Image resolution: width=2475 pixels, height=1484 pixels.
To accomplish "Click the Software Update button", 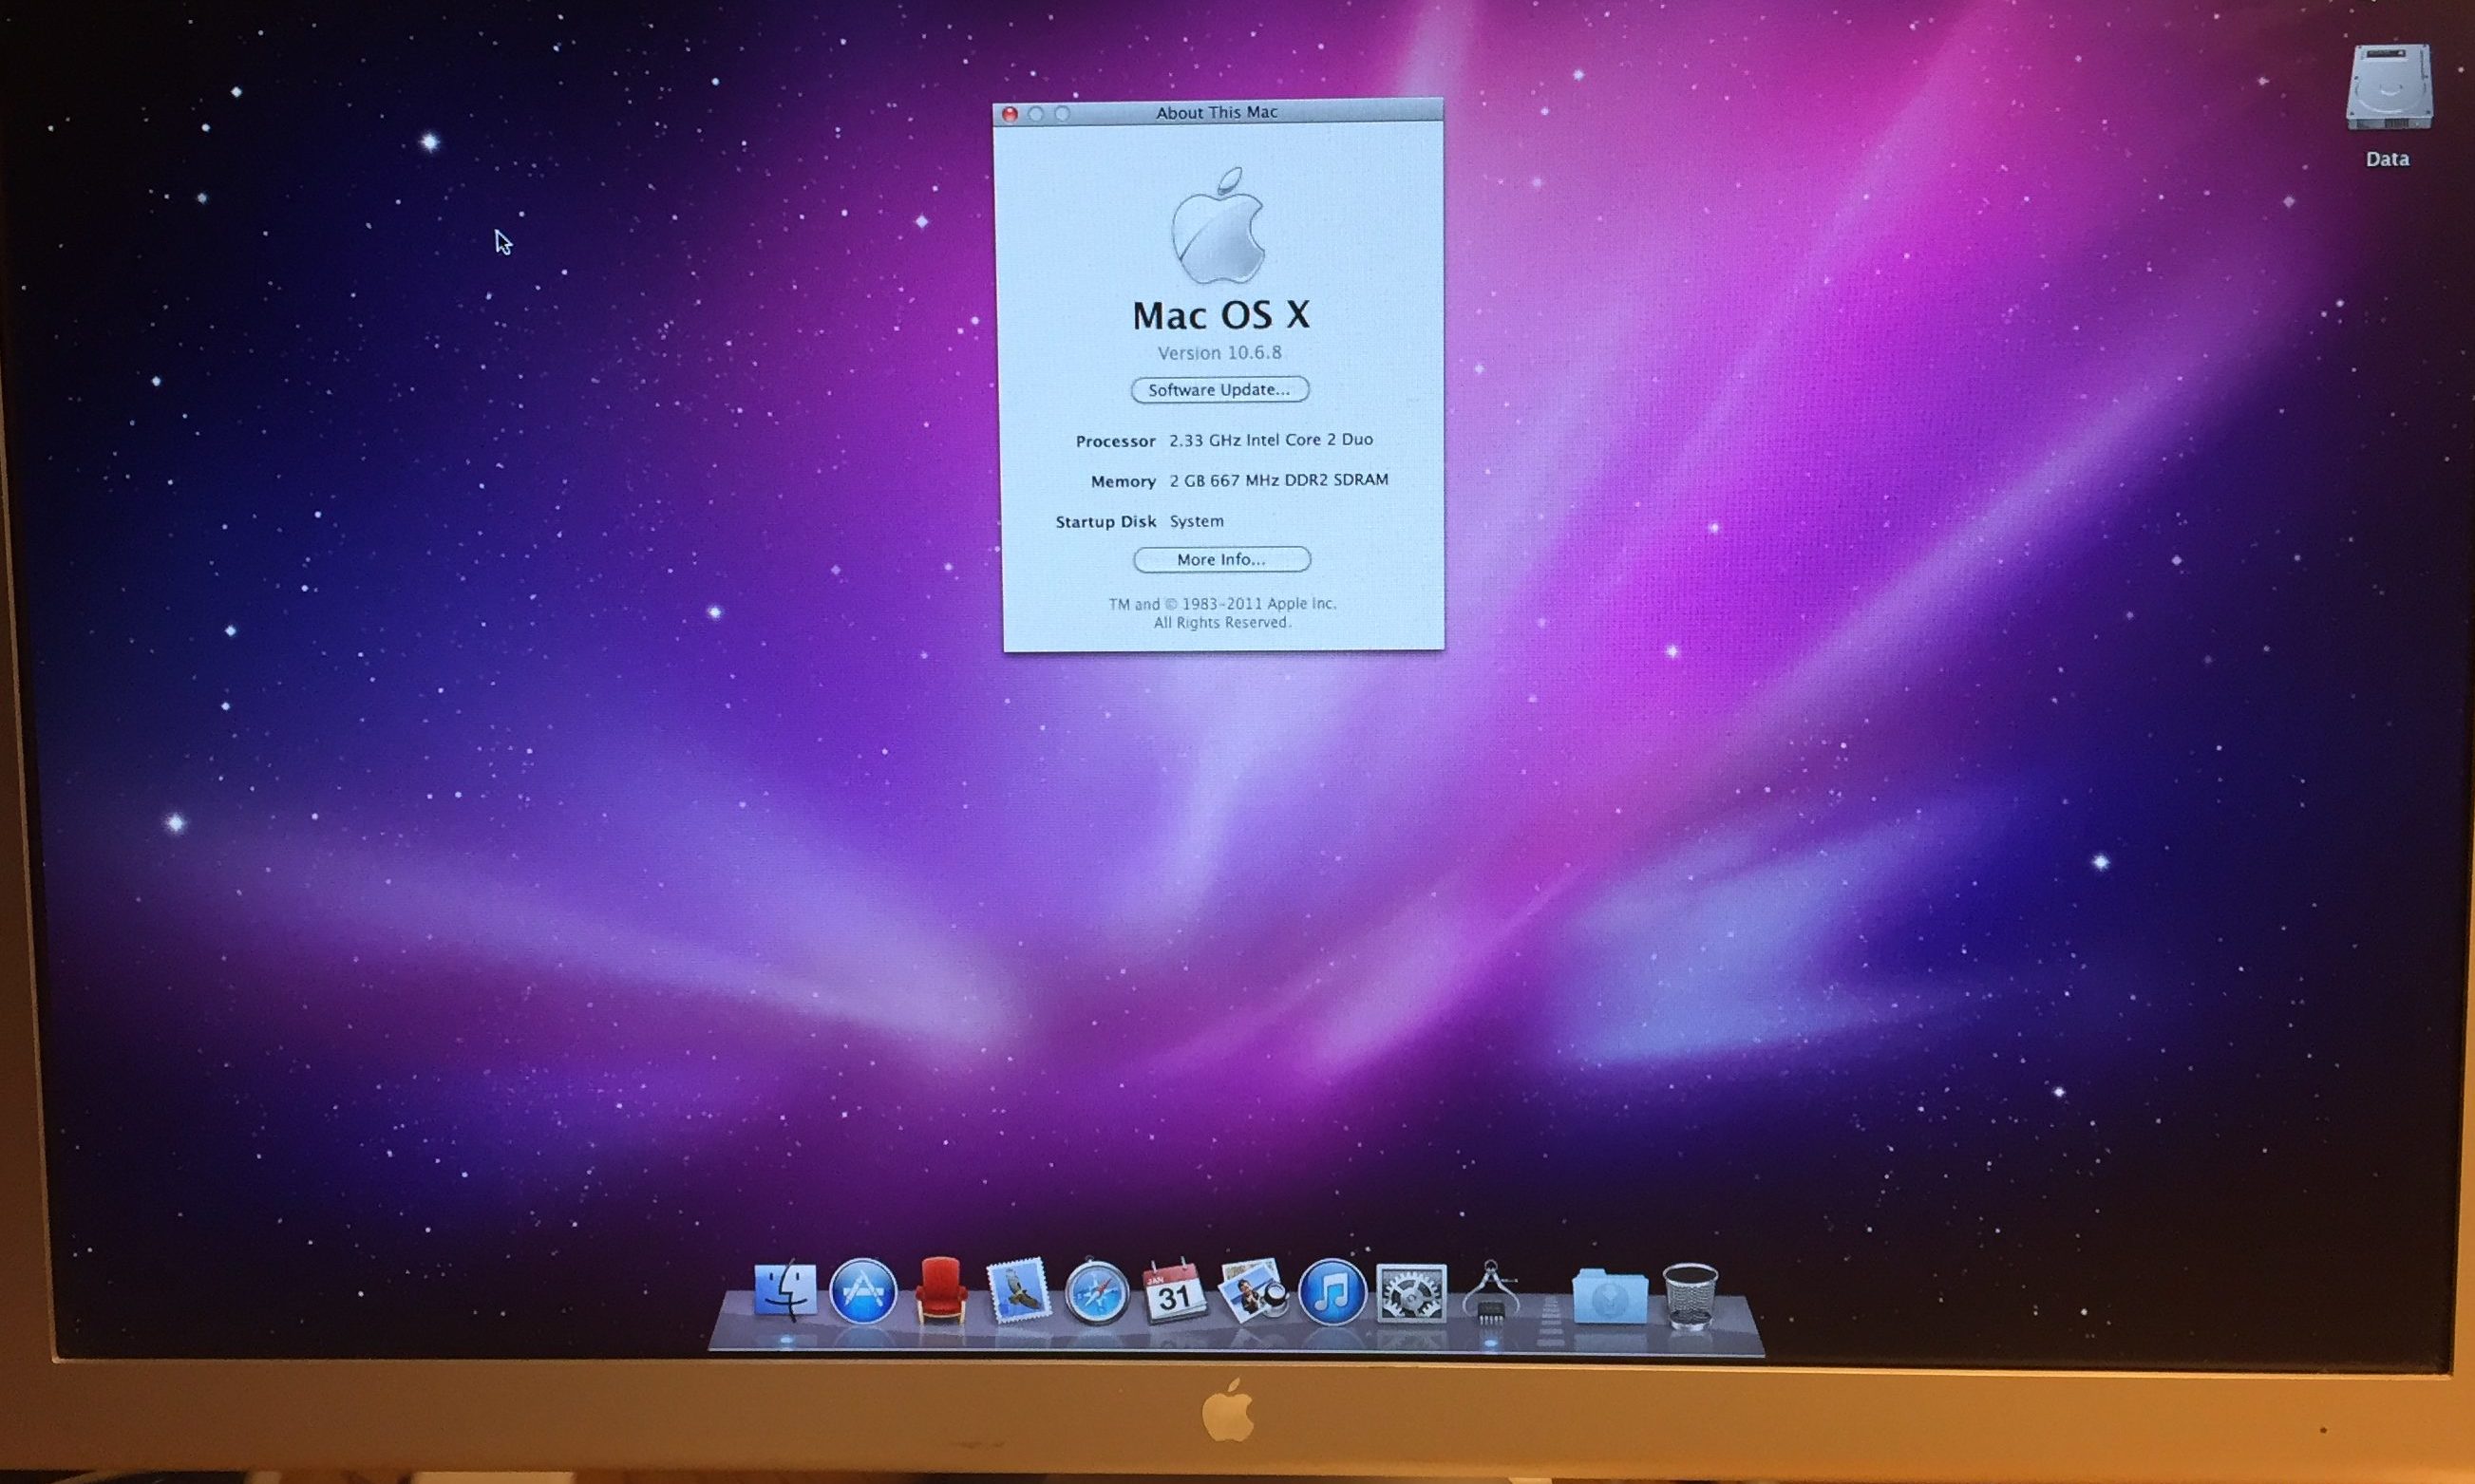I will (x=1219, y=390).
